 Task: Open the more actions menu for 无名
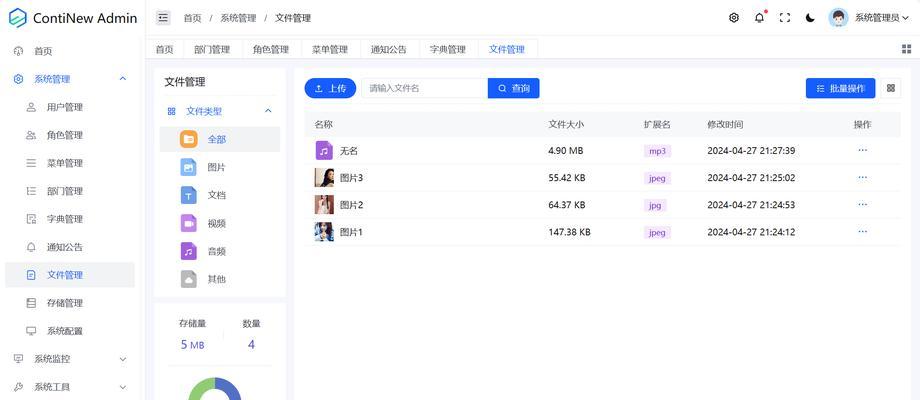point(862,150)
